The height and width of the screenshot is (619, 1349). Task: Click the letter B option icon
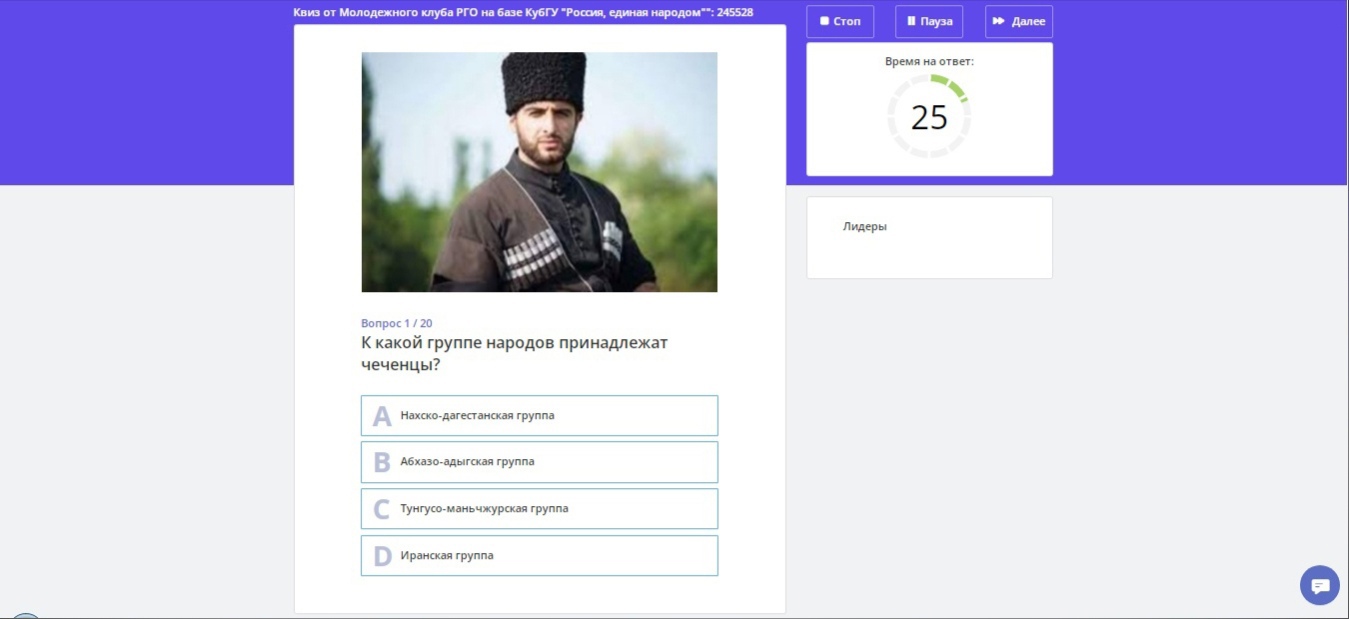coord(382,462)
